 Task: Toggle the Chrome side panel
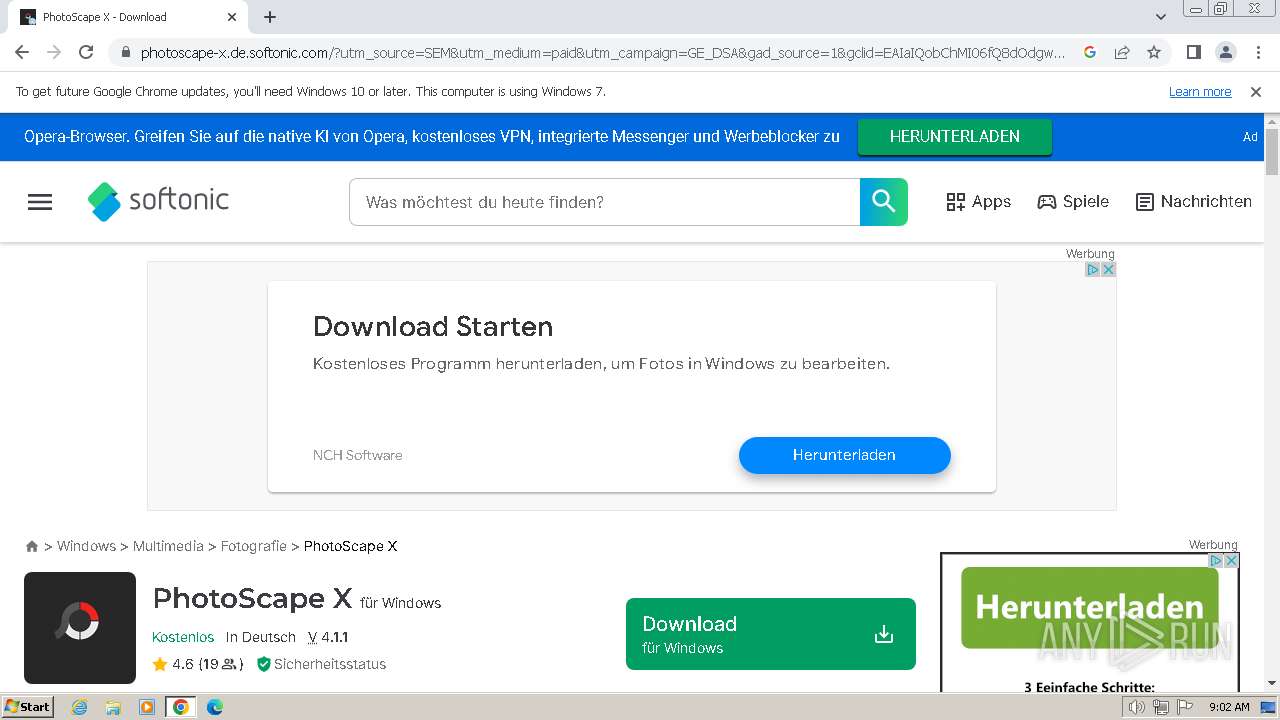(1193, 52)
